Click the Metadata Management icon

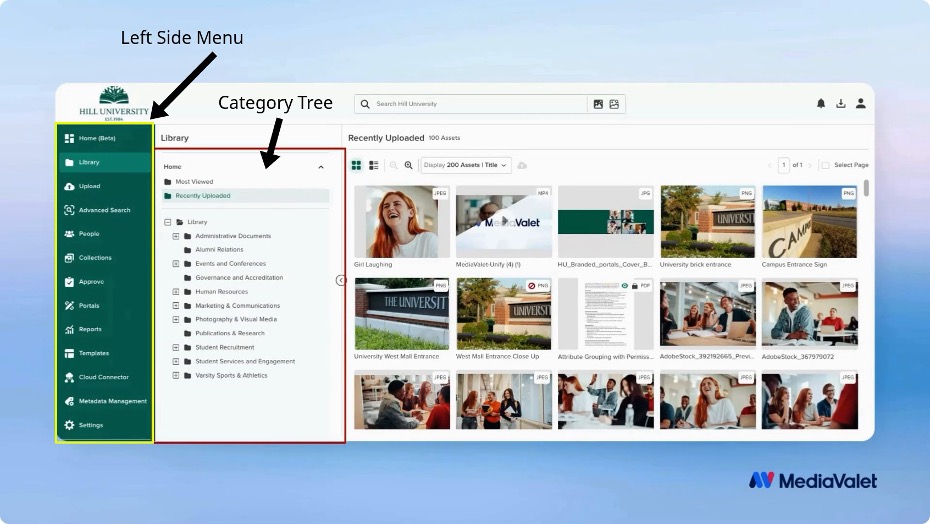tap(69, 401)
